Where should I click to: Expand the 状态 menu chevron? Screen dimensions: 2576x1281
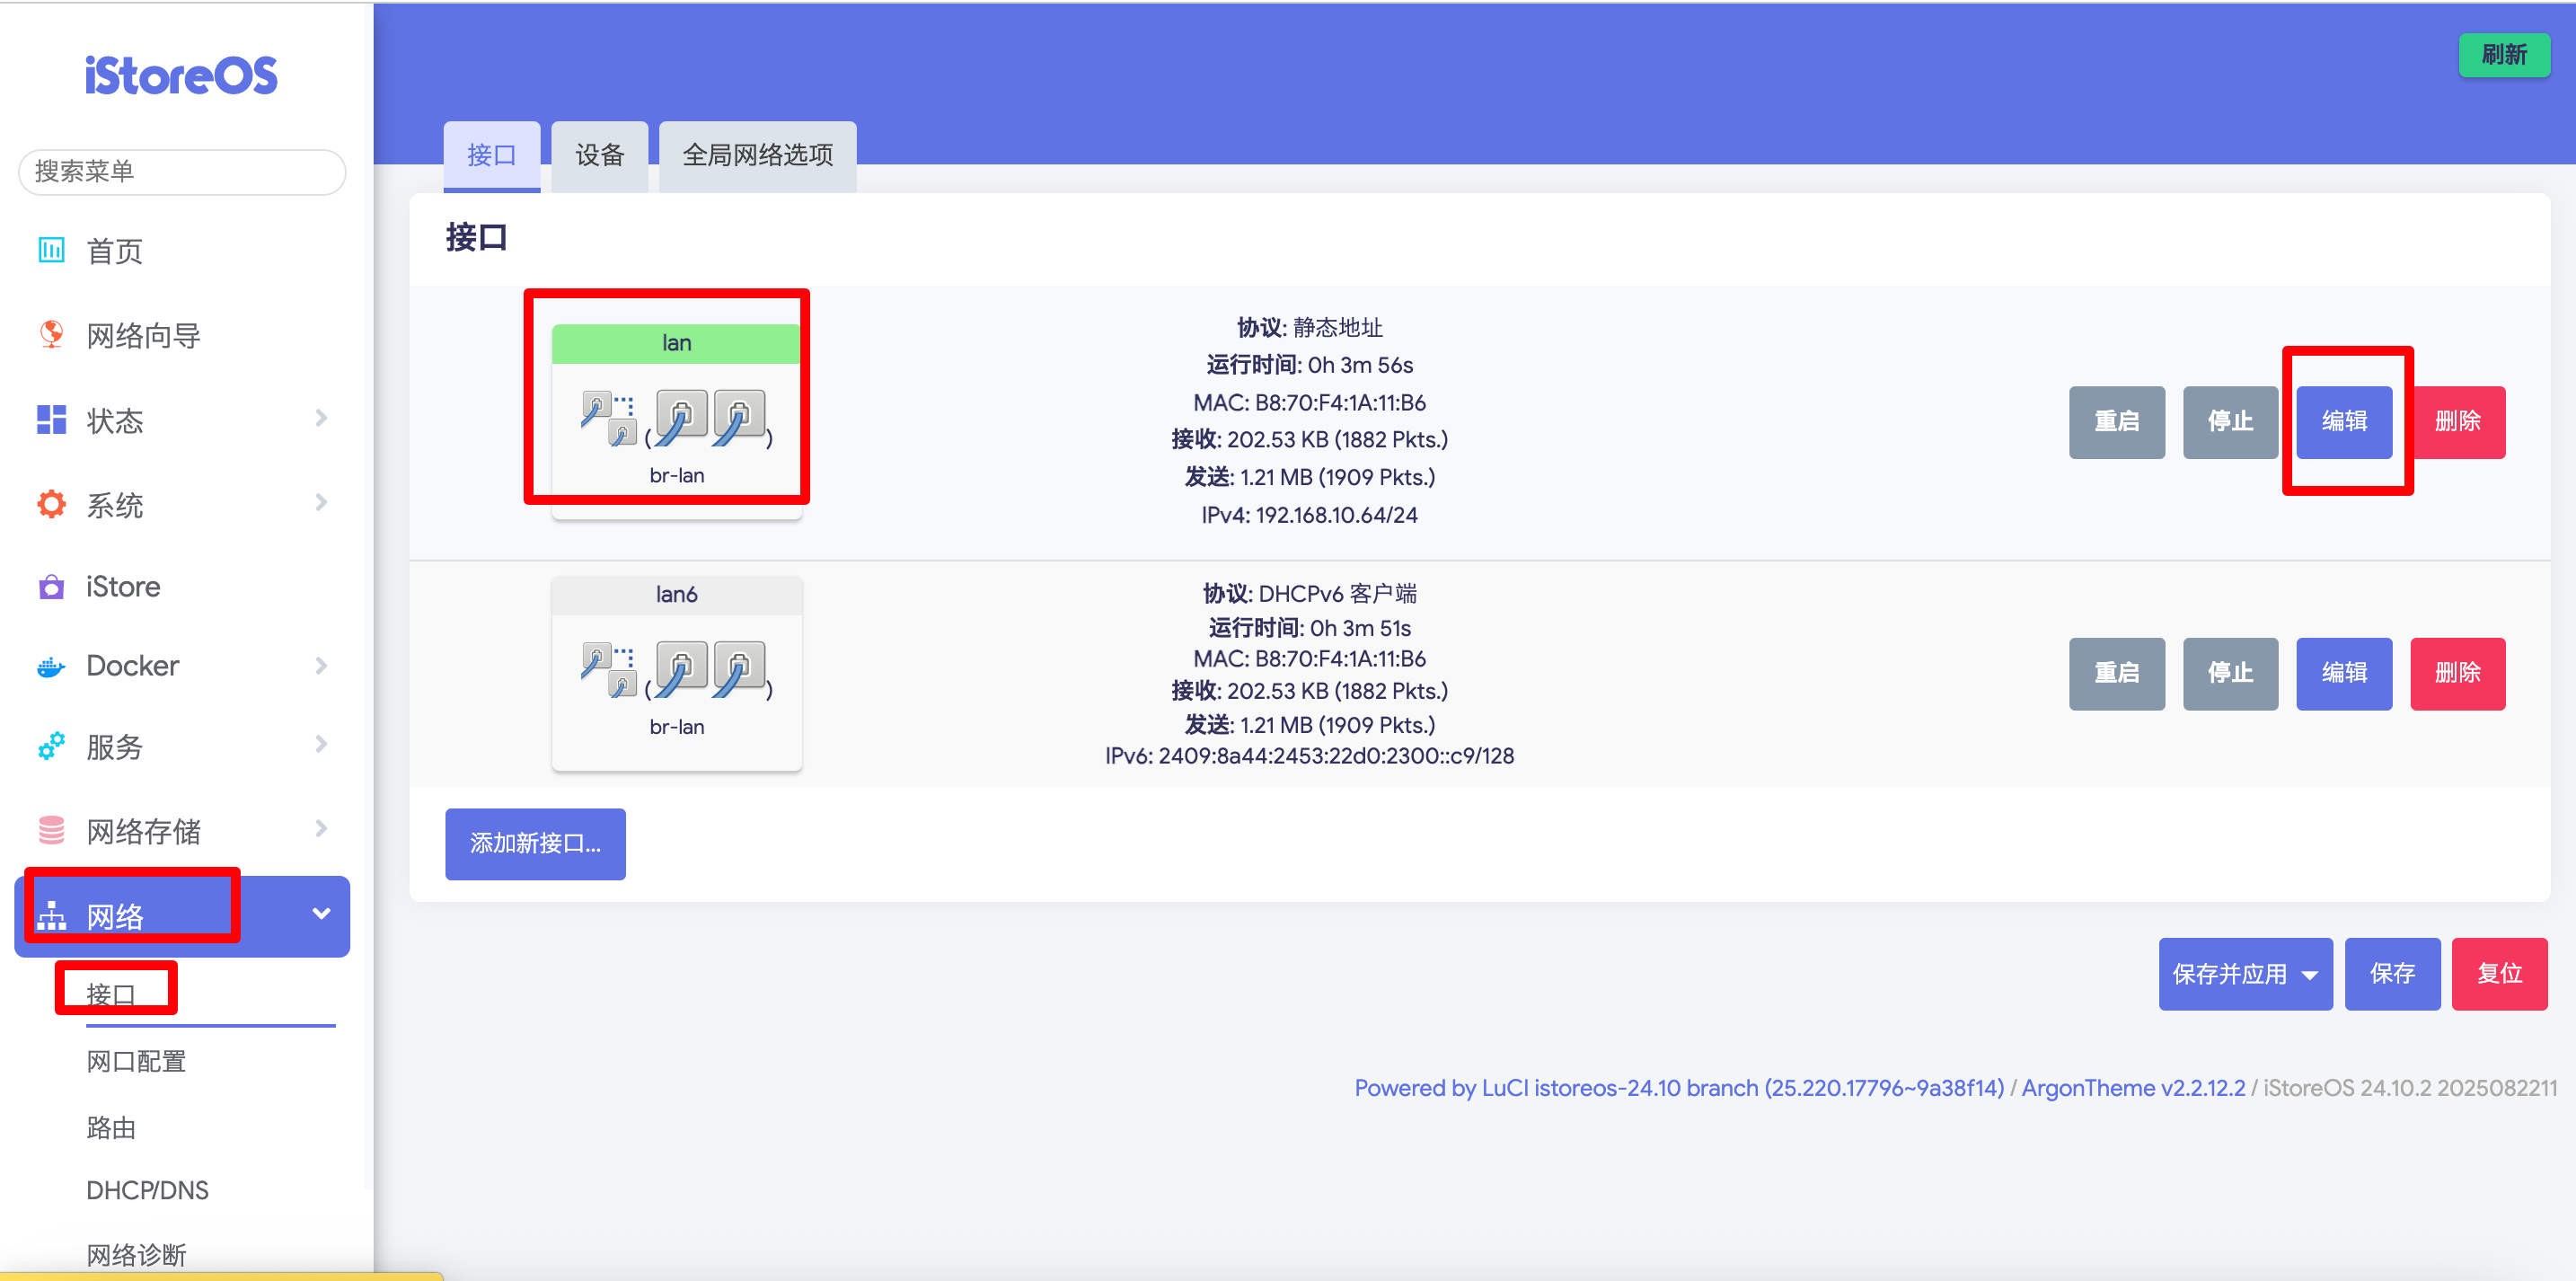(x=321, y=418)
